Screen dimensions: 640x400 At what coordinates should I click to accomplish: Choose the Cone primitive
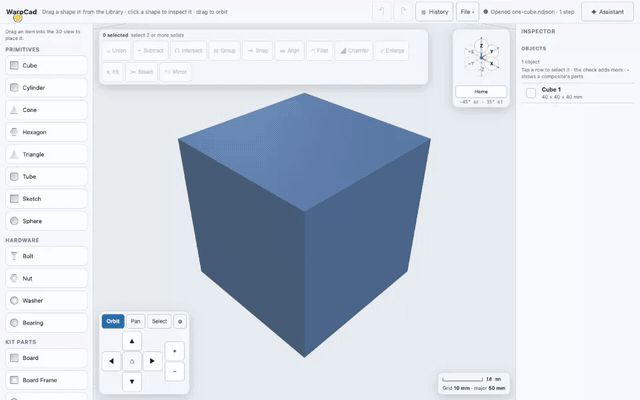[x=46, y=110]
